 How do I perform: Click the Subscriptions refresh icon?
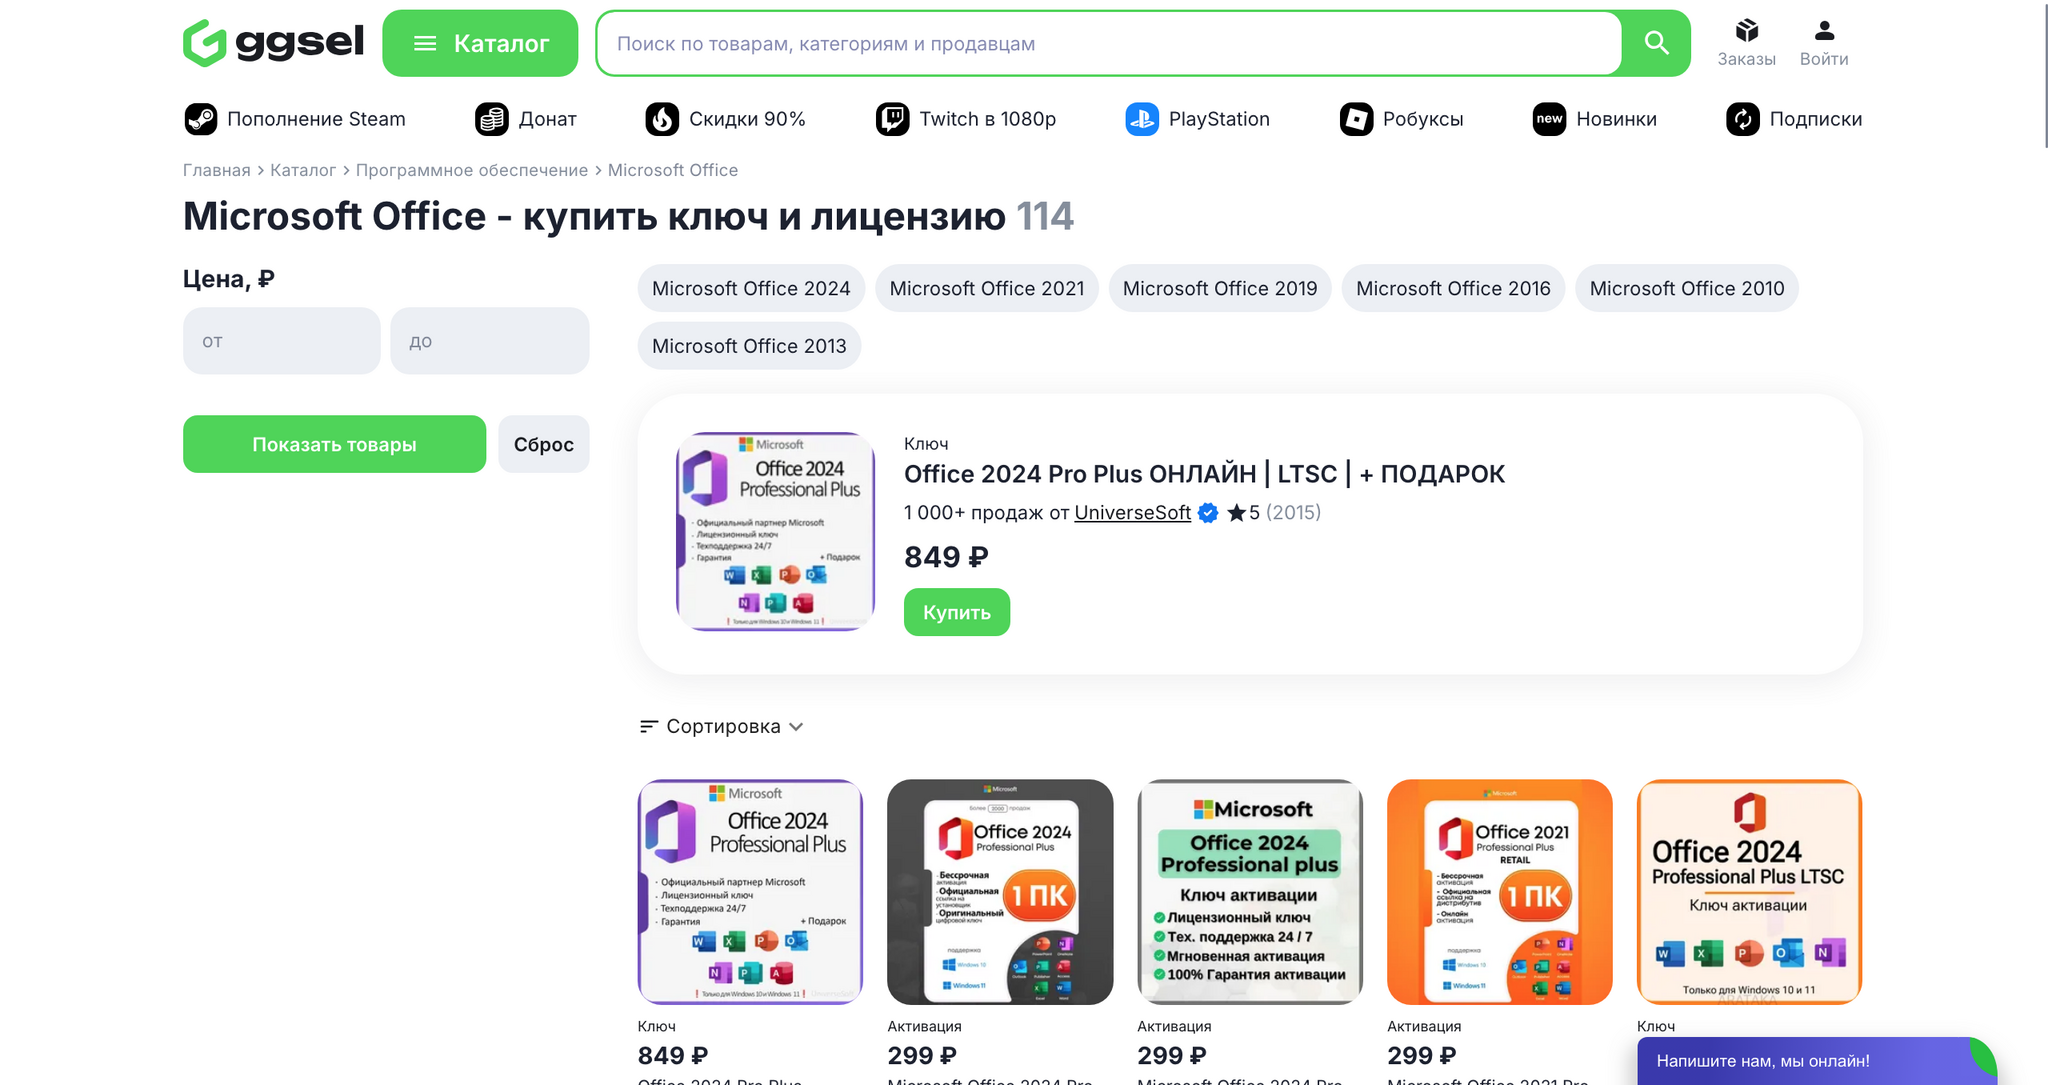point(1742,119)
